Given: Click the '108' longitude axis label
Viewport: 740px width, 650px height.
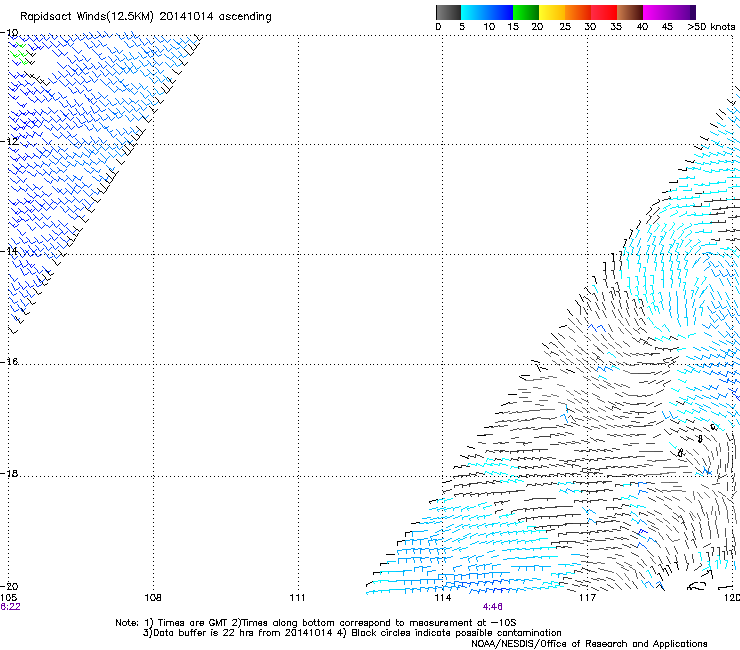Looking at the screenshot, I should (153, 598).
